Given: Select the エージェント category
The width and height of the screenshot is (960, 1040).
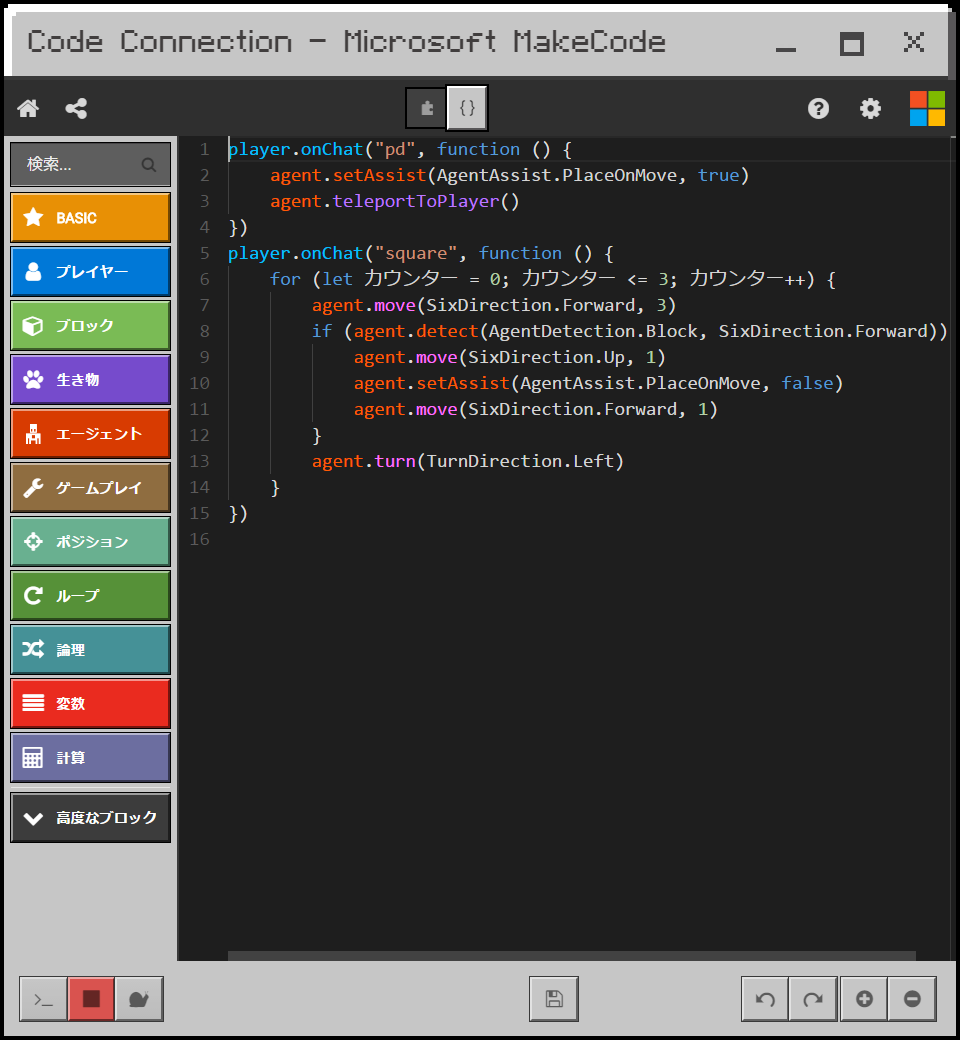Looking at the screenshot, I should [90, 433].
